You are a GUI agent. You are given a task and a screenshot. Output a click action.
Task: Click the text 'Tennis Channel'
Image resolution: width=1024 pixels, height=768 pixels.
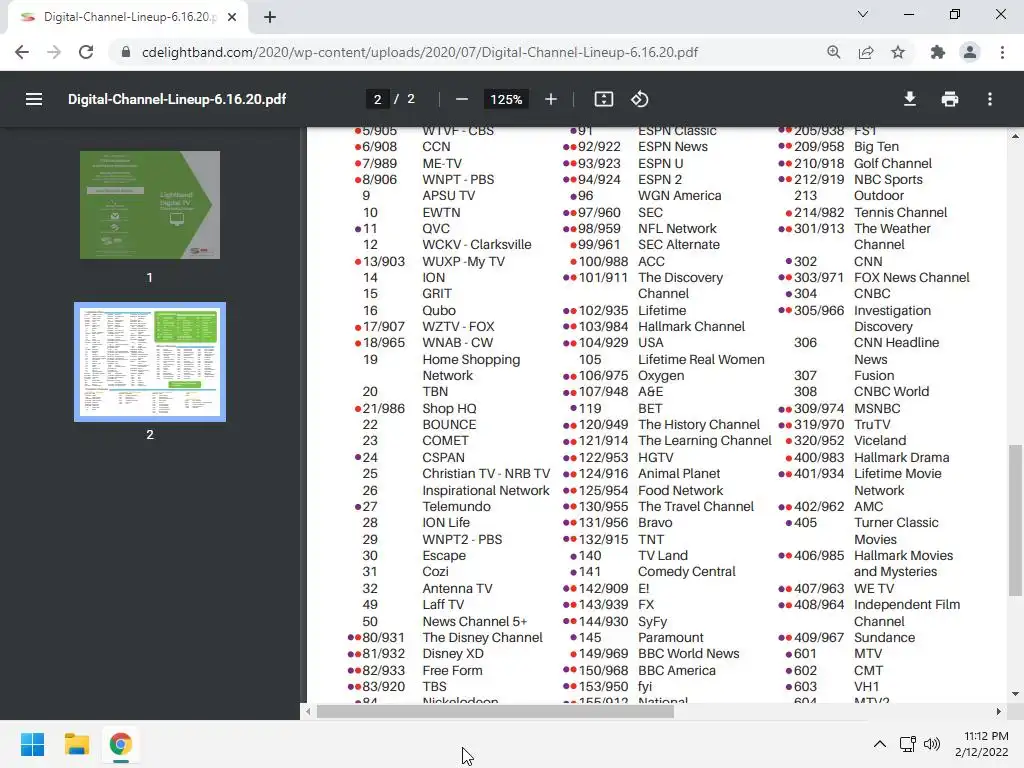pyautogui.click(x=900, y=212)
